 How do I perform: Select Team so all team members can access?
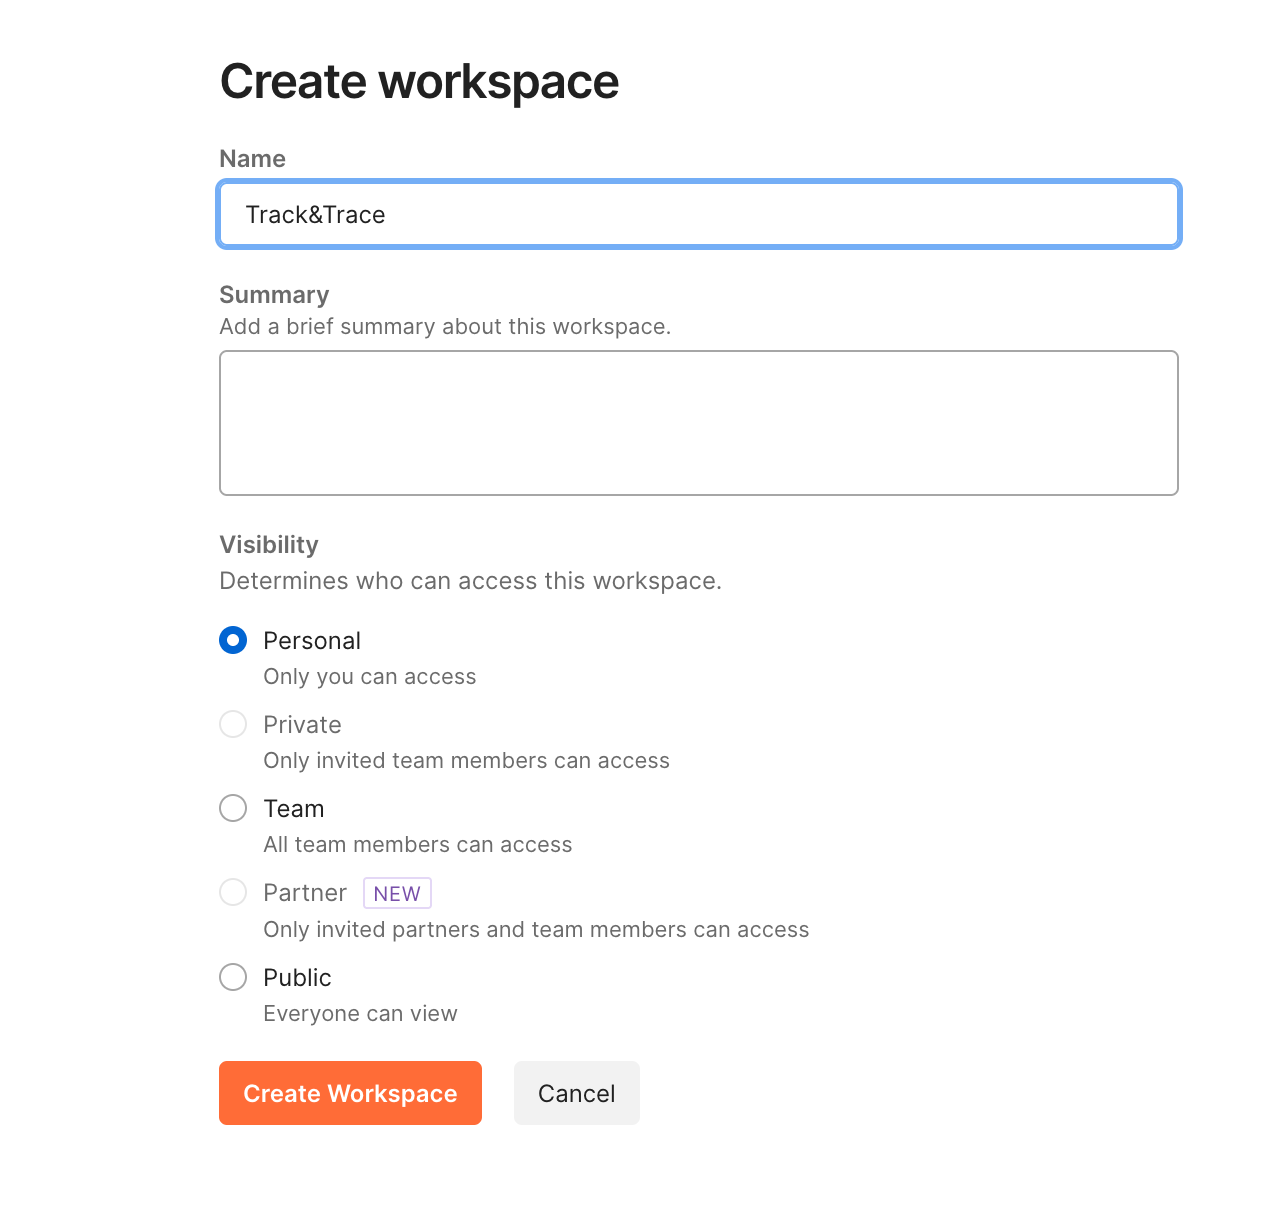click(x=232, y=808)
